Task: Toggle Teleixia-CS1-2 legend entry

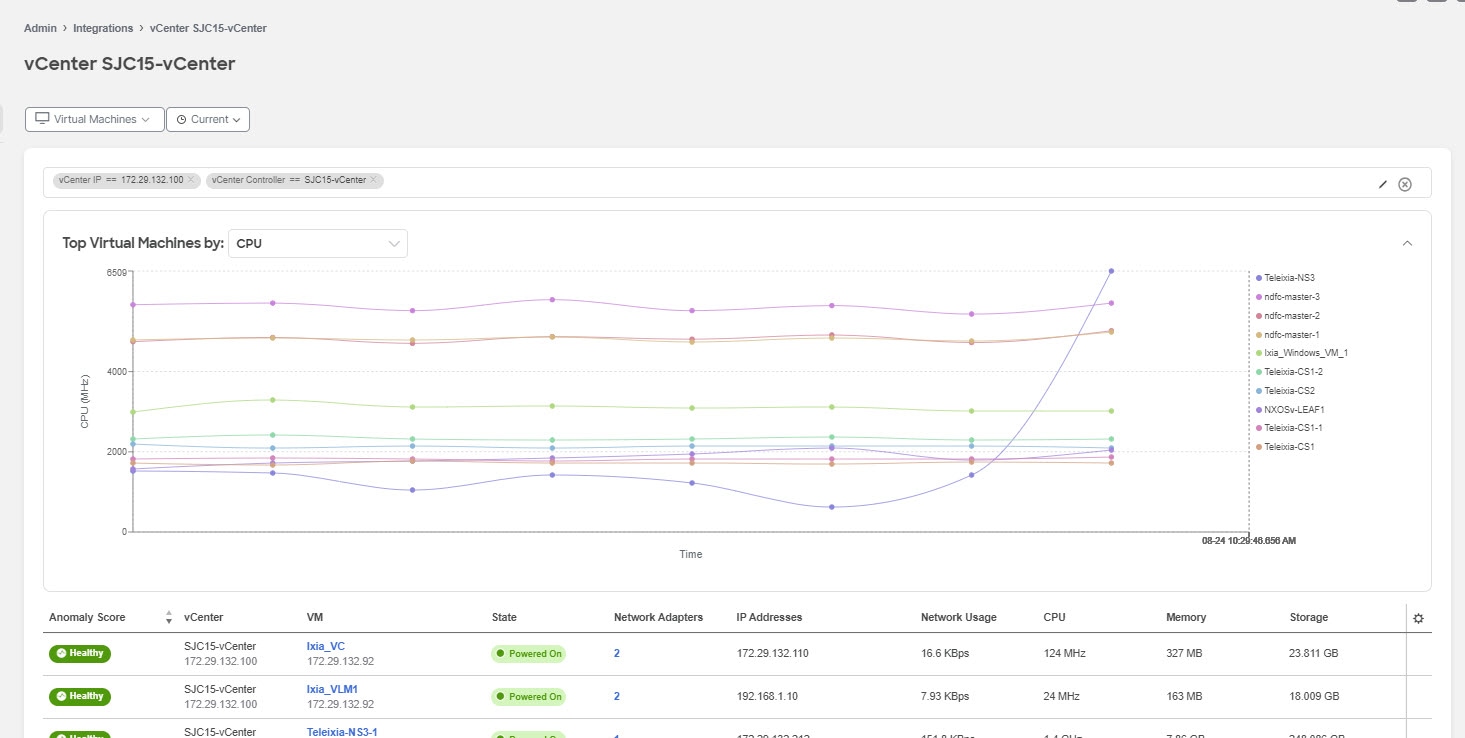Action: click(1290, 372)
